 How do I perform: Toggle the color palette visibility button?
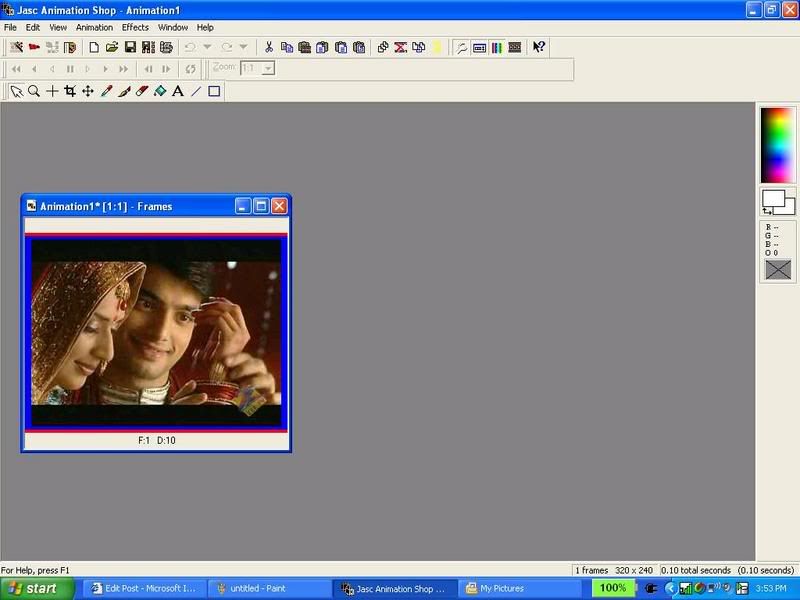(497, 47)
